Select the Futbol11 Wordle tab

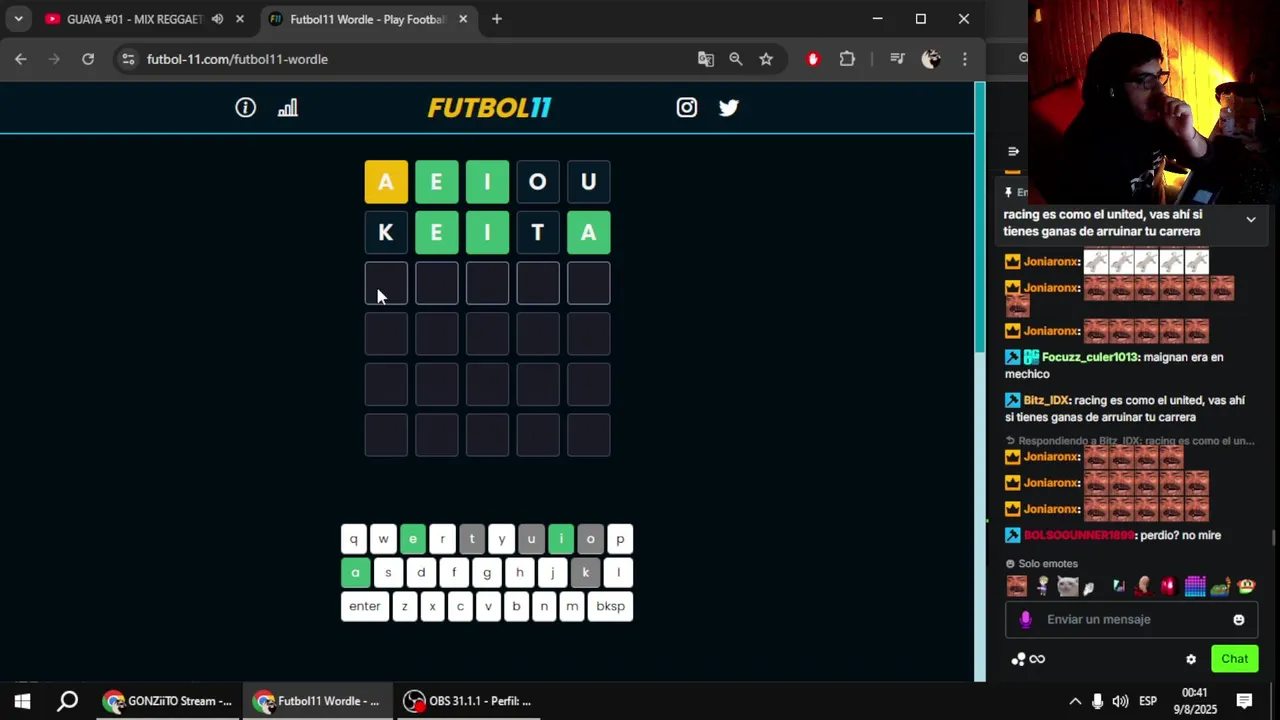coord(366,19)
